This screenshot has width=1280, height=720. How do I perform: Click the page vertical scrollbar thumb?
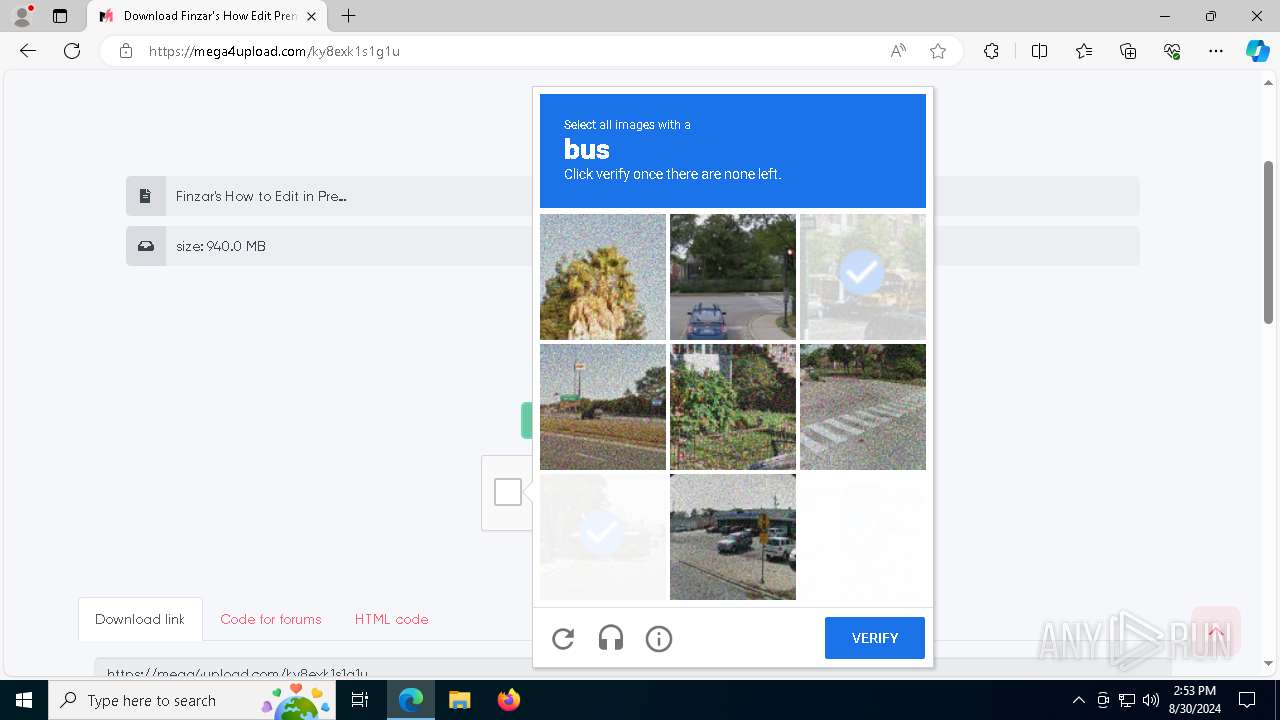[1268, 242]
